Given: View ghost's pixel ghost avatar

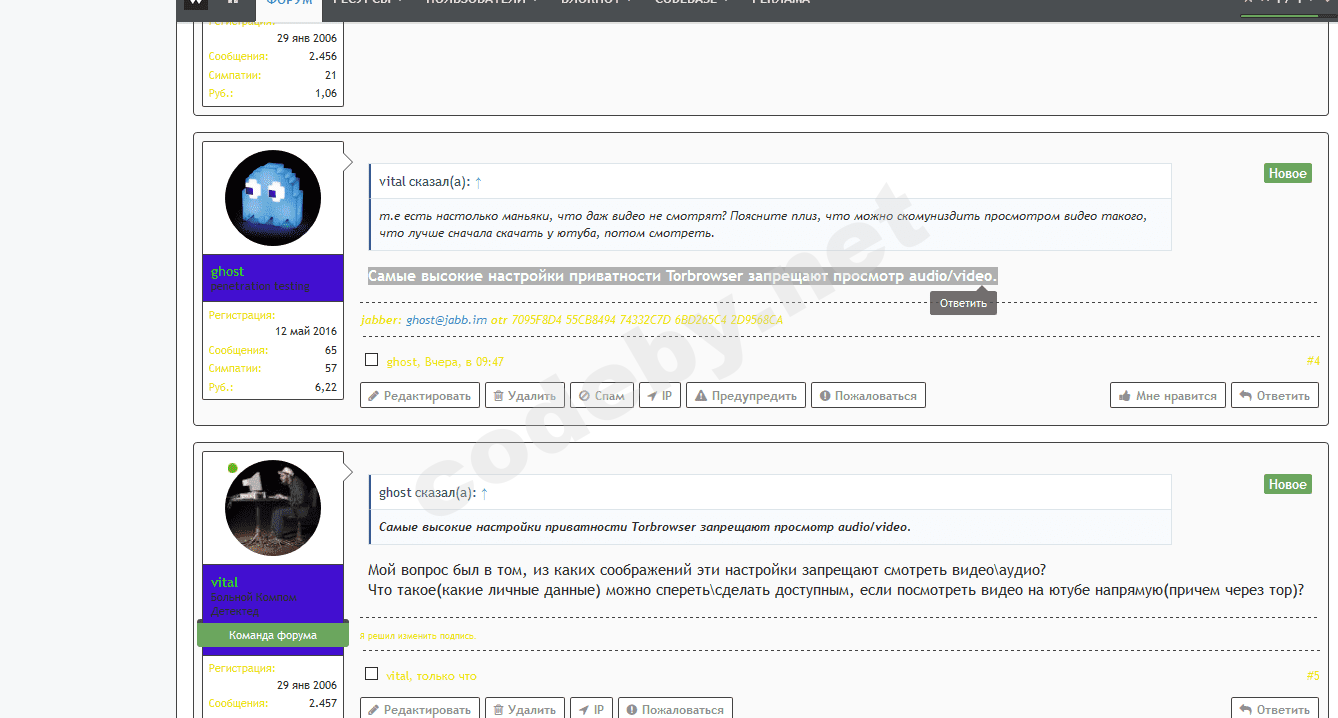Looking at the screenshot, I should tap(272, 198).
